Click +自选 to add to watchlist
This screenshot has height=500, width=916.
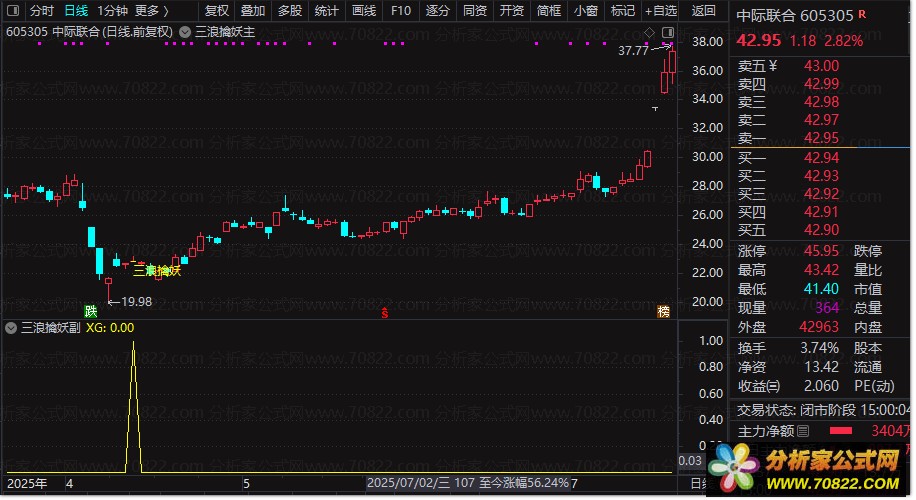click(660, 11)
